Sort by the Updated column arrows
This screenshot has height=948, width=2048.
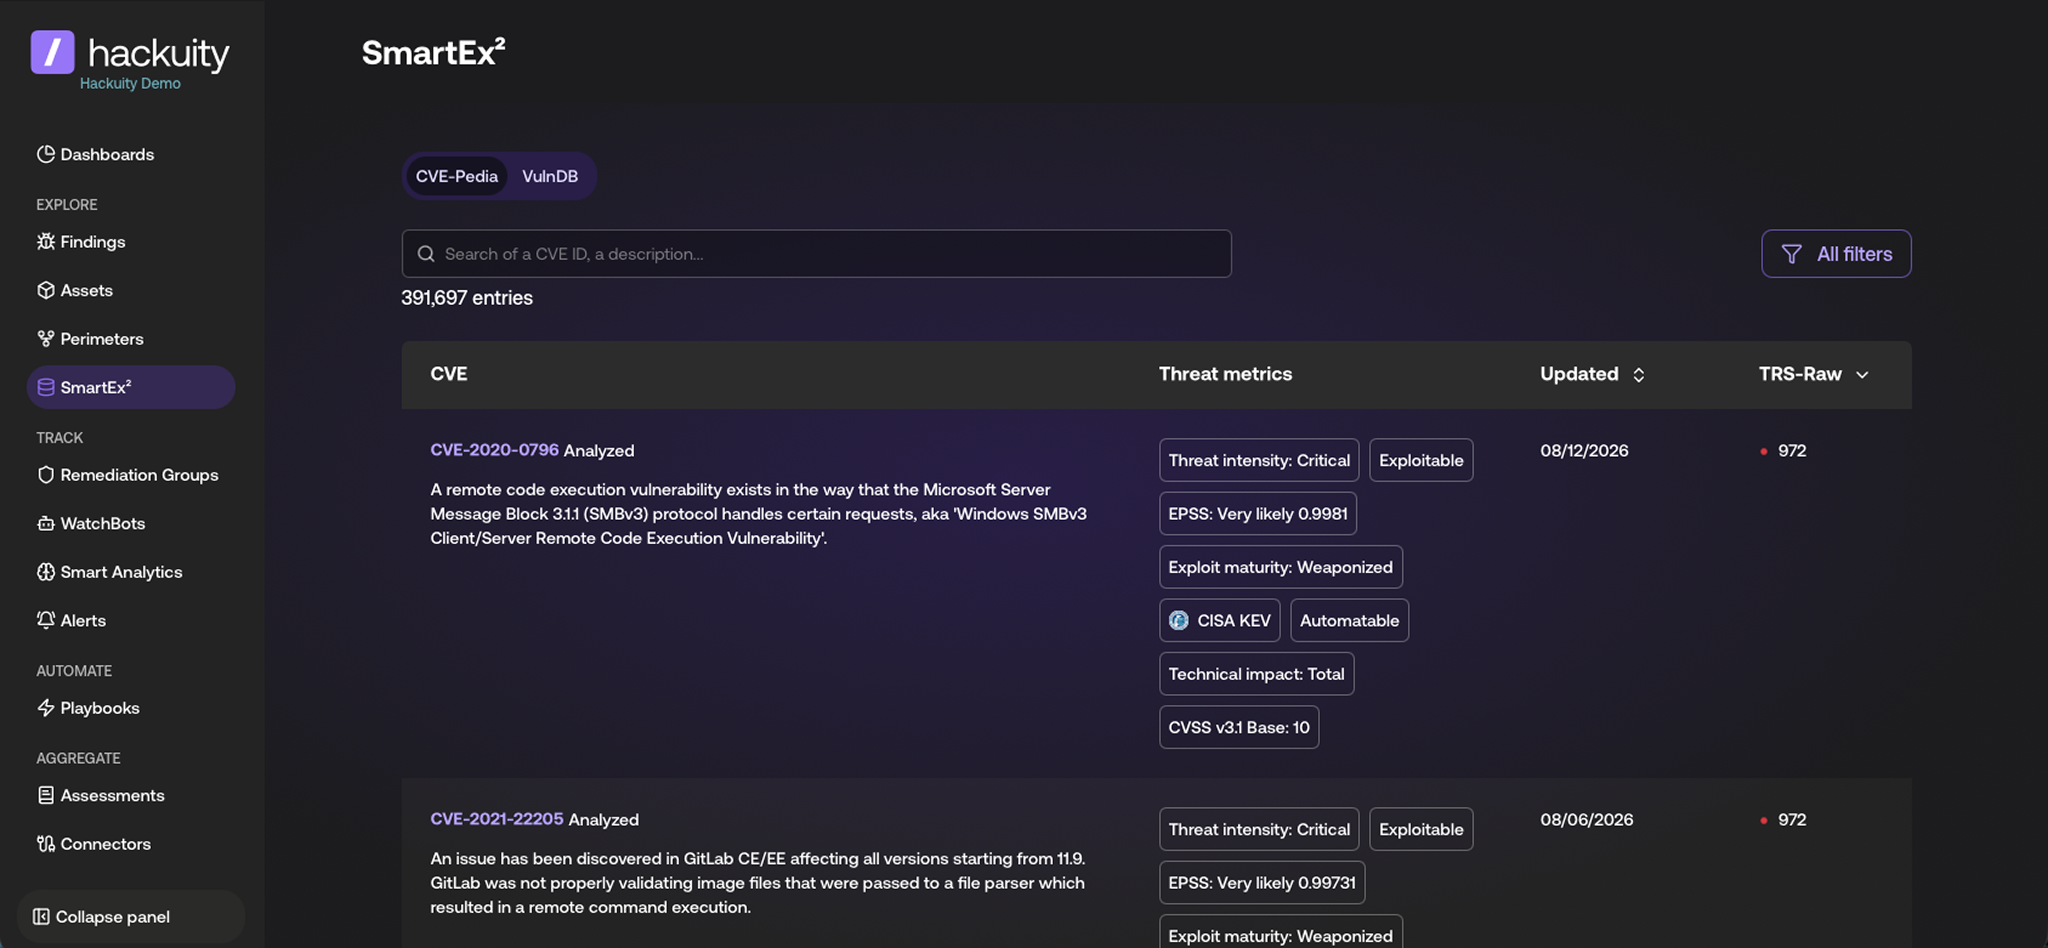[1638, 374]
